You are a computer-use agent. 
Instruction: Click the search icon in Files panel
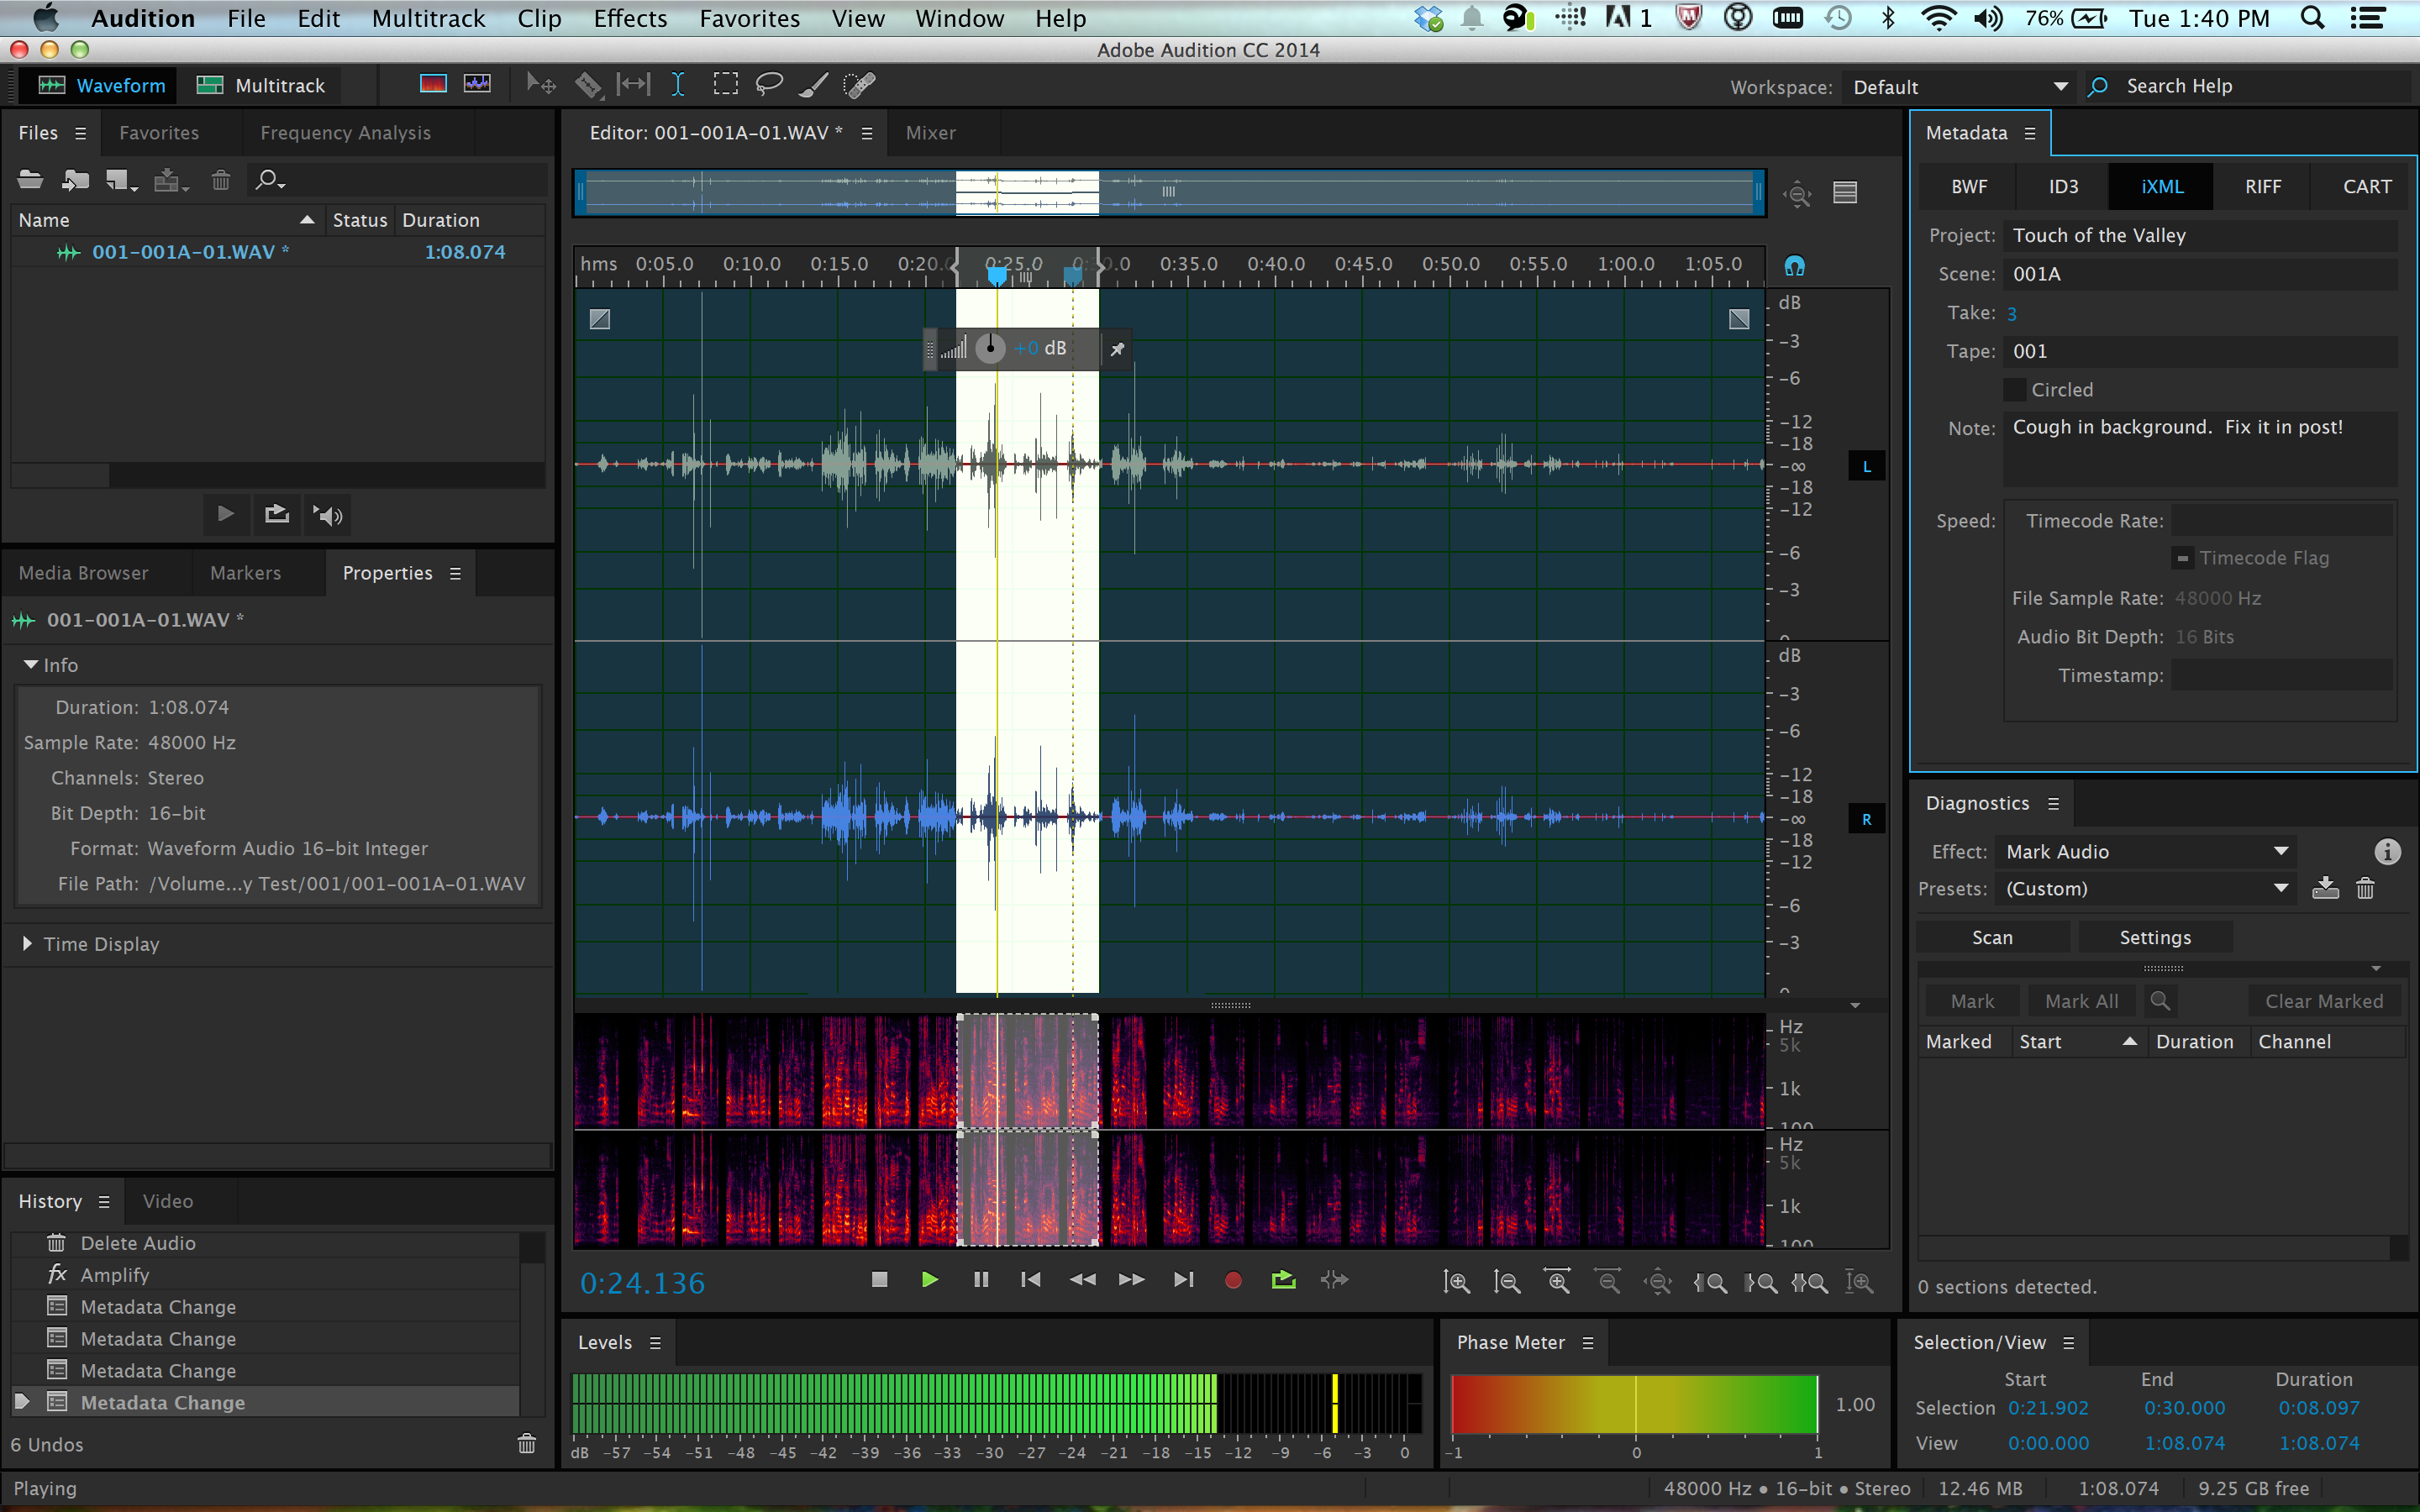(x=268, y=180)
